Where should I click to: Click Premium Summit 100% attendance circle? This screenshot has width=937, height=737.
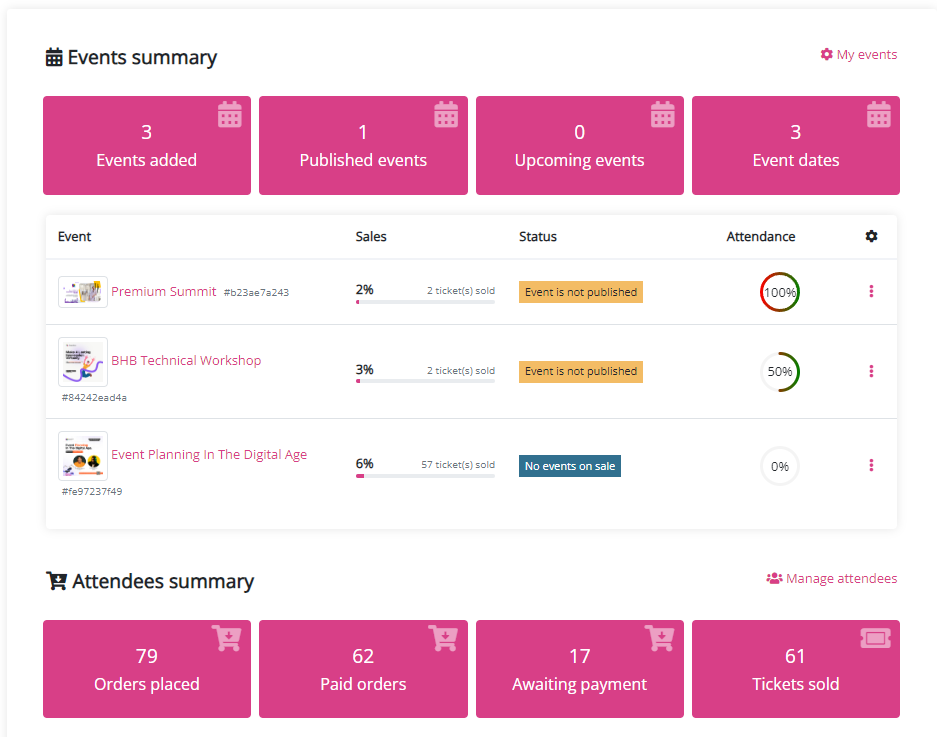(780, 292)
